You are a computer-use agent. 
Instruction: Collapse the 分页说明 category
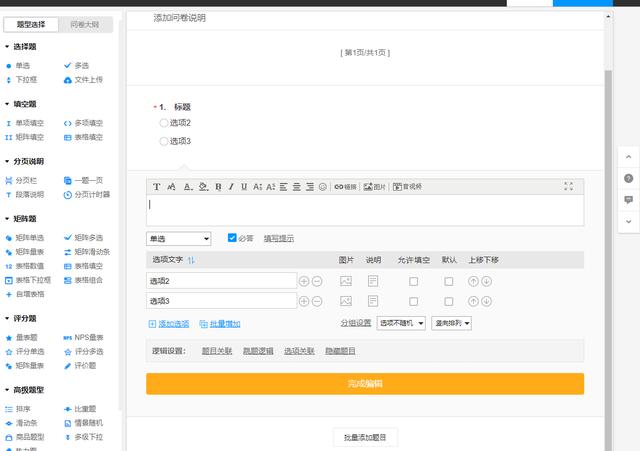(24, 161)
